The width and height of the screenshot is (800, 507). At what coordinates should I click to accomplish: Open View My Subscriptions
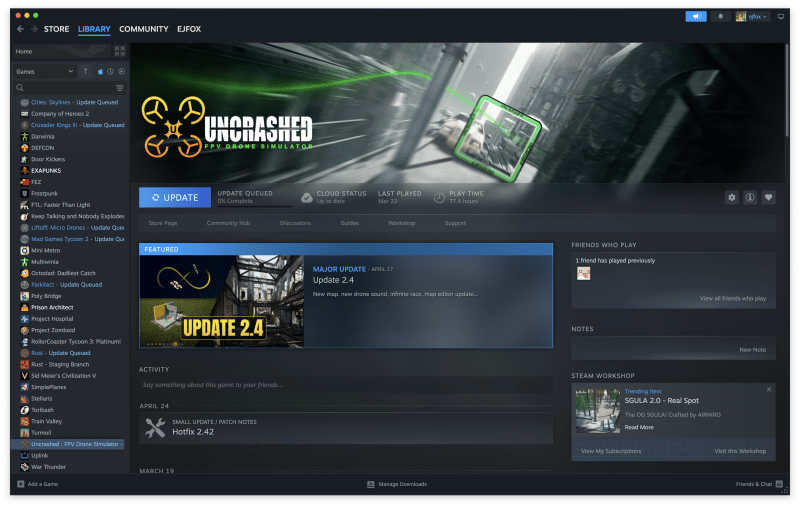611,451
